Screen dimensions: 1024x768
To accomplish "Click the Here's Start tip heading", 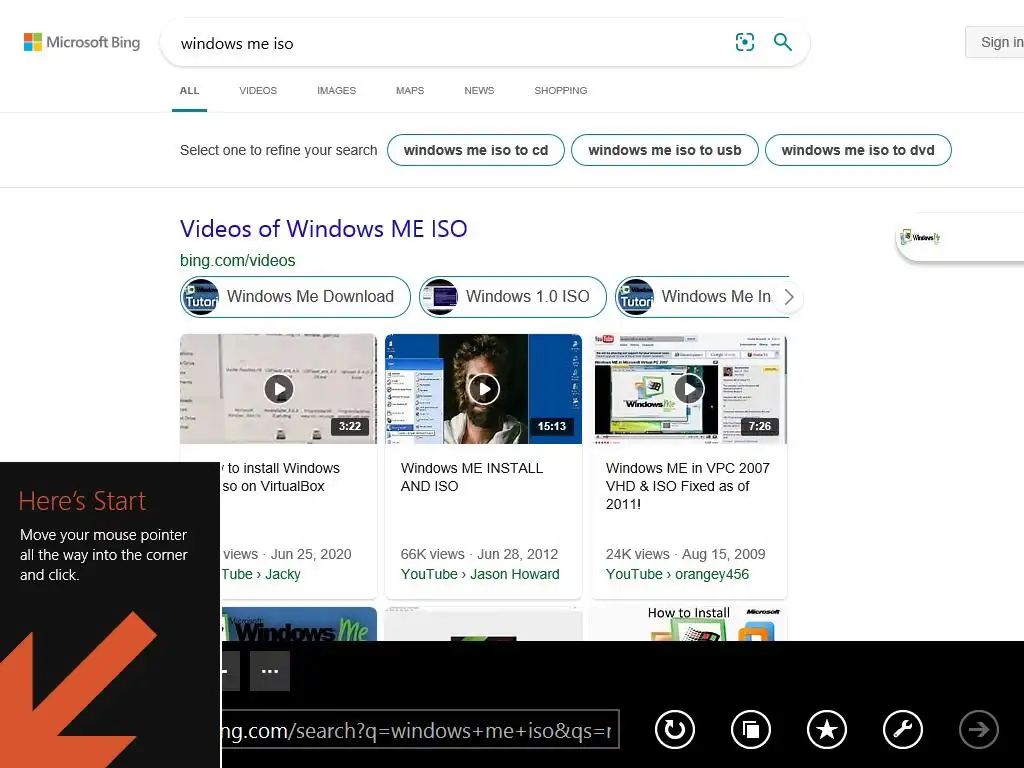I will [82, 501].
